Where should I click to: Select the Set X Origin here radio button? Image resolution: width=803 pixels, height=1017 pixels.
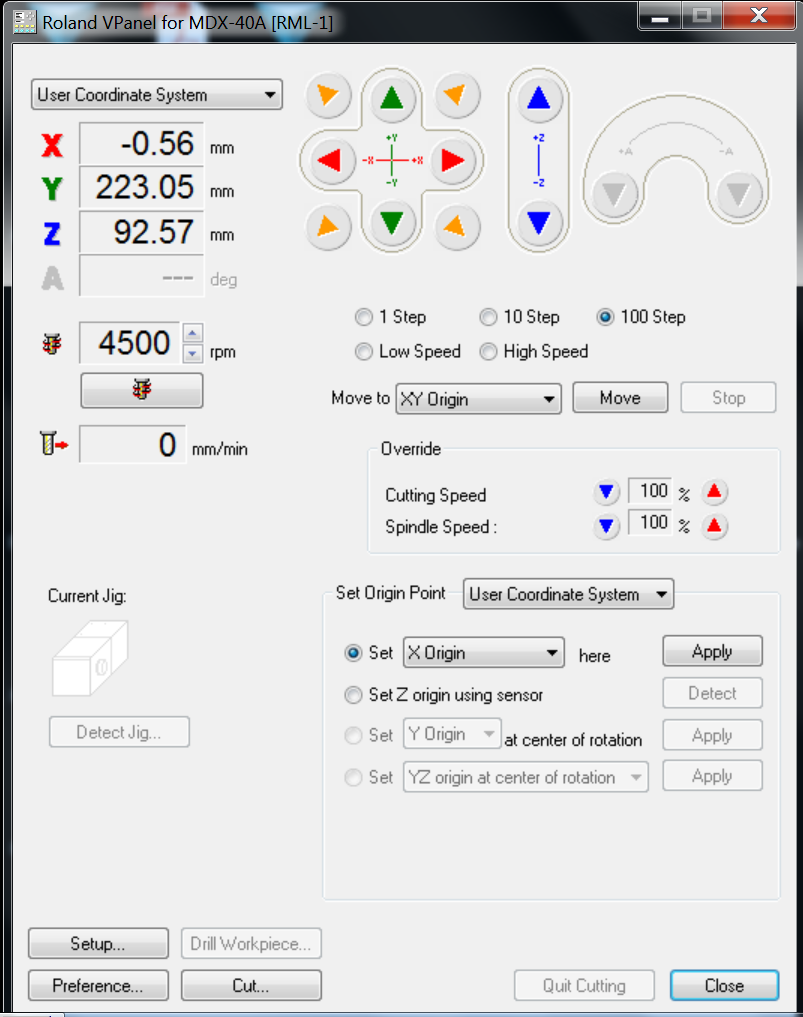point(353,652)
